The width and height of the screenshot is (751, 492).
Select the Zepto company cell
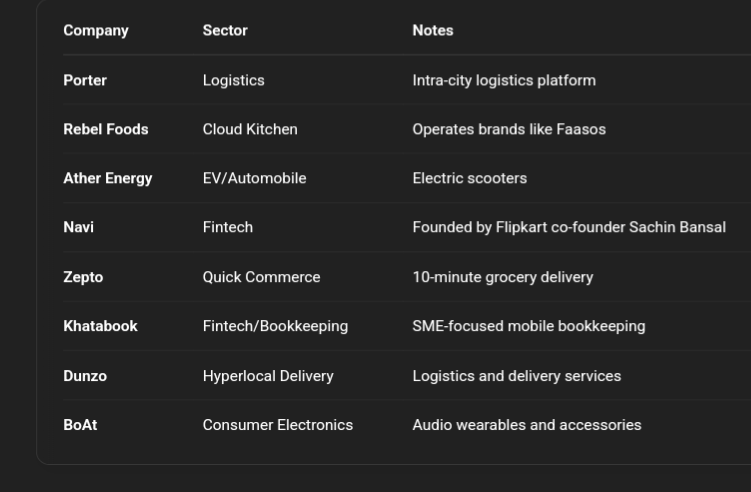(x=83, y=277)
